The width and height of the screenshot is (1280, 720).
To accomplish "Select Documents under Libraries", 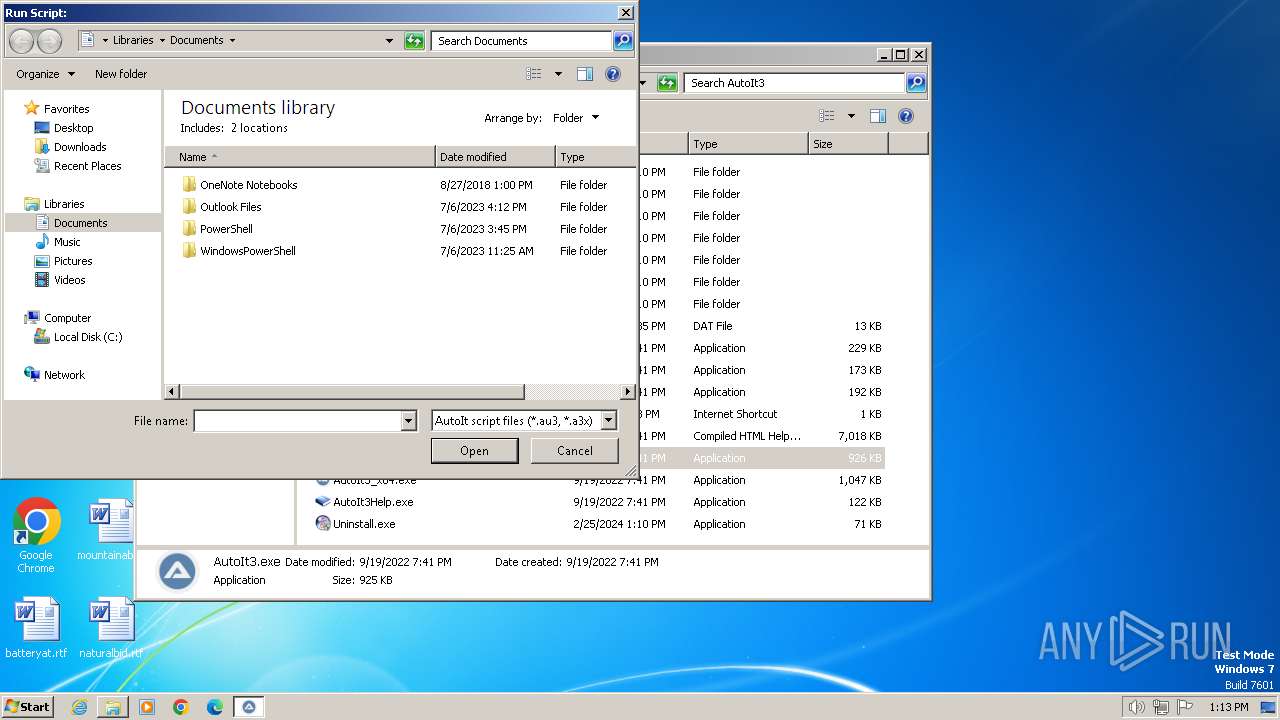I will 80,223.
